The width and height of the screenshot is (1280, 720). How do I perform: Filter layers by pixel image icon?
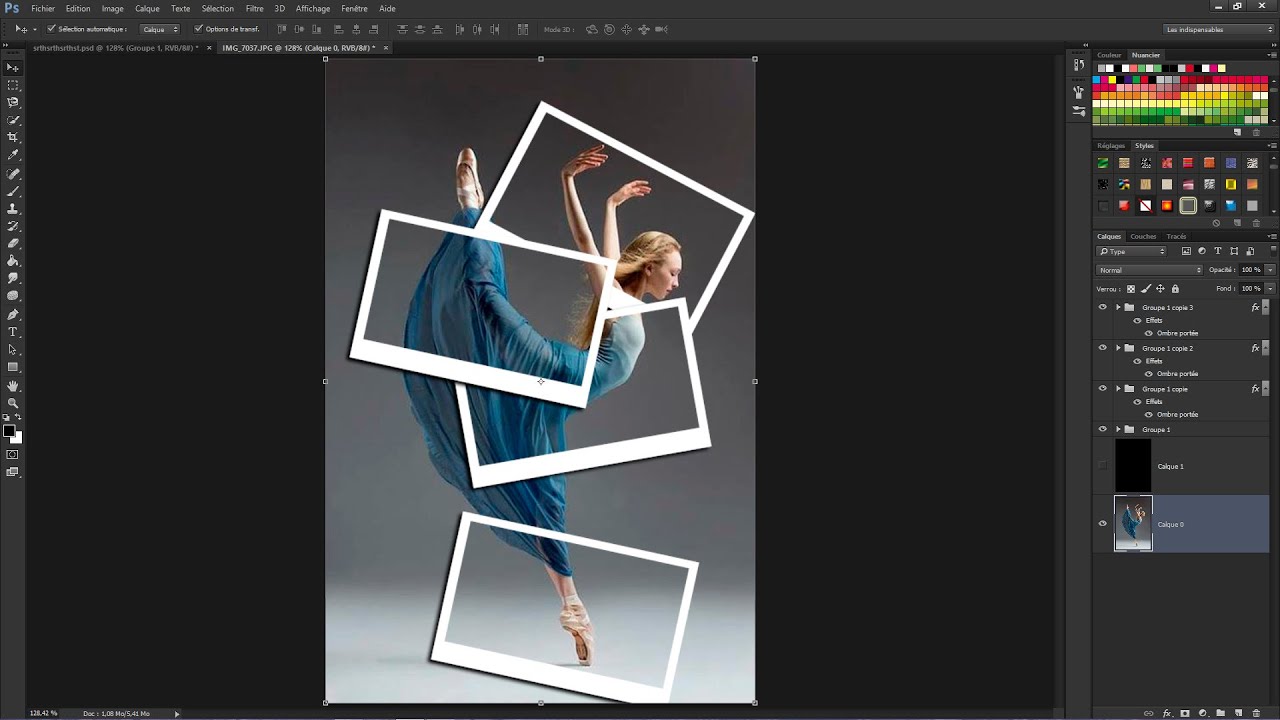[1186, 251]
